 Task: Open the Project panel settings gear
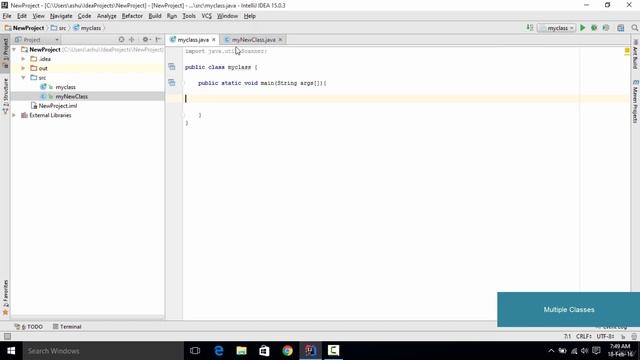(146, 40)
